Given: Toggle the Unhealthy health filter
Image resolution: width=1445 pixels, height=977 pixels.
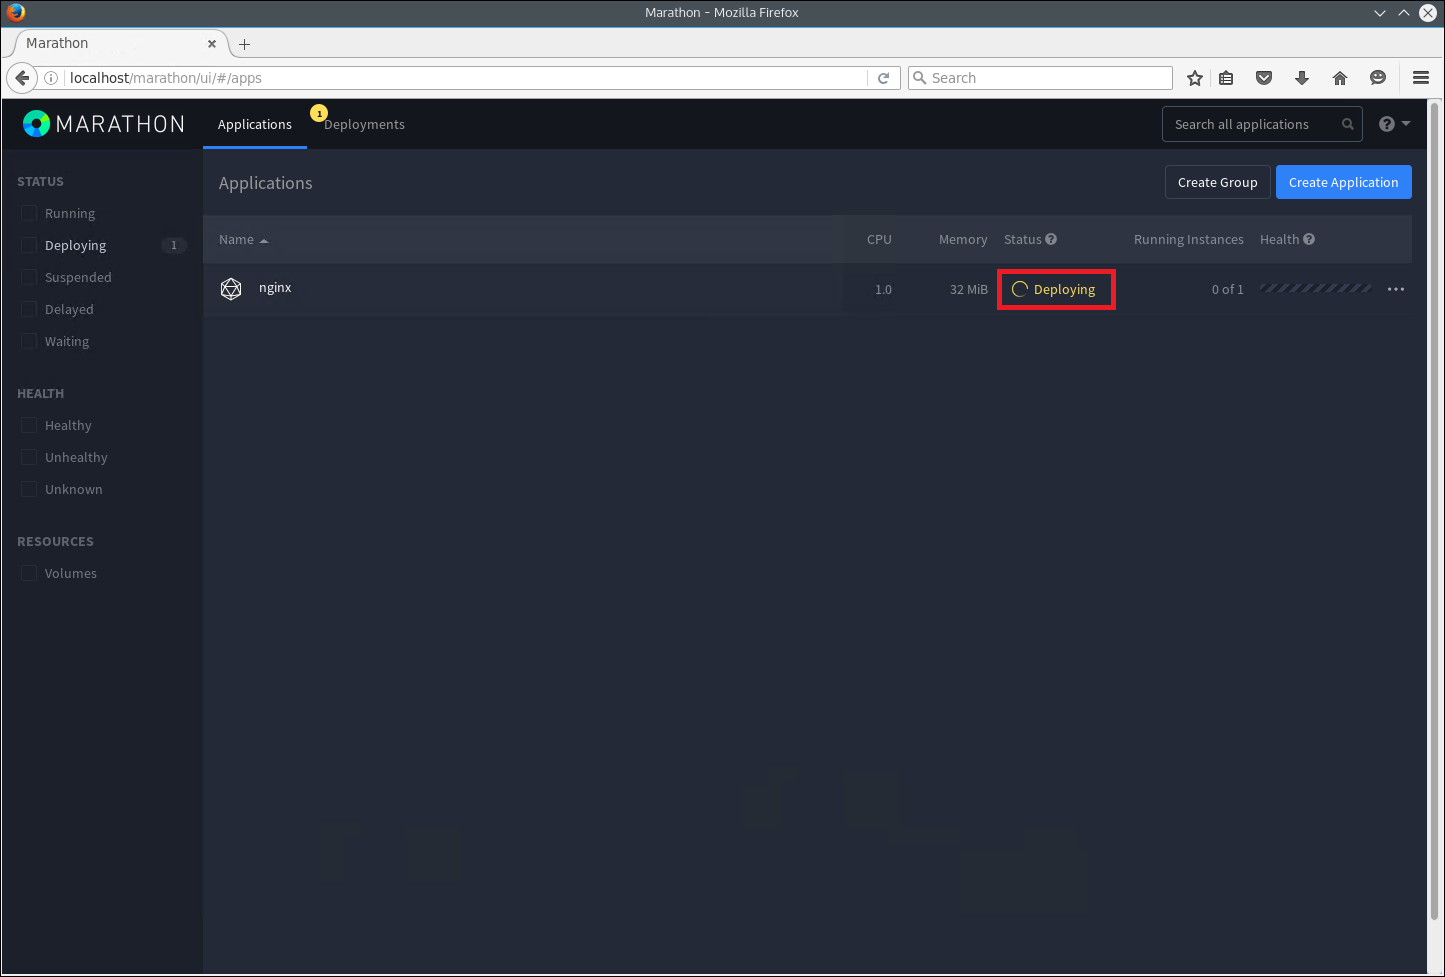Looking at the screenshot, I should (x=29, y=457).
